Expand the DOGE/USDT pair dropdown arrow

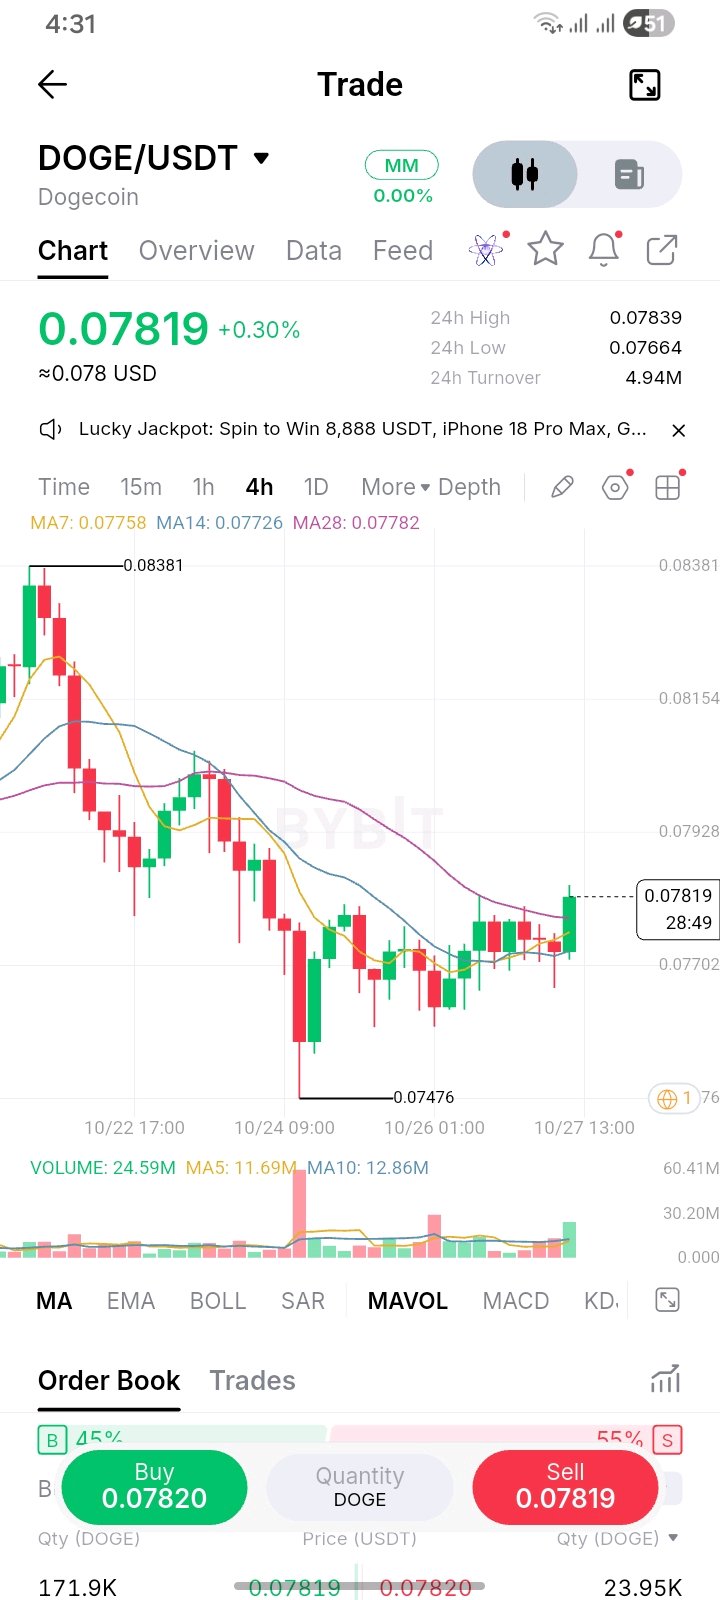[262, 158]
